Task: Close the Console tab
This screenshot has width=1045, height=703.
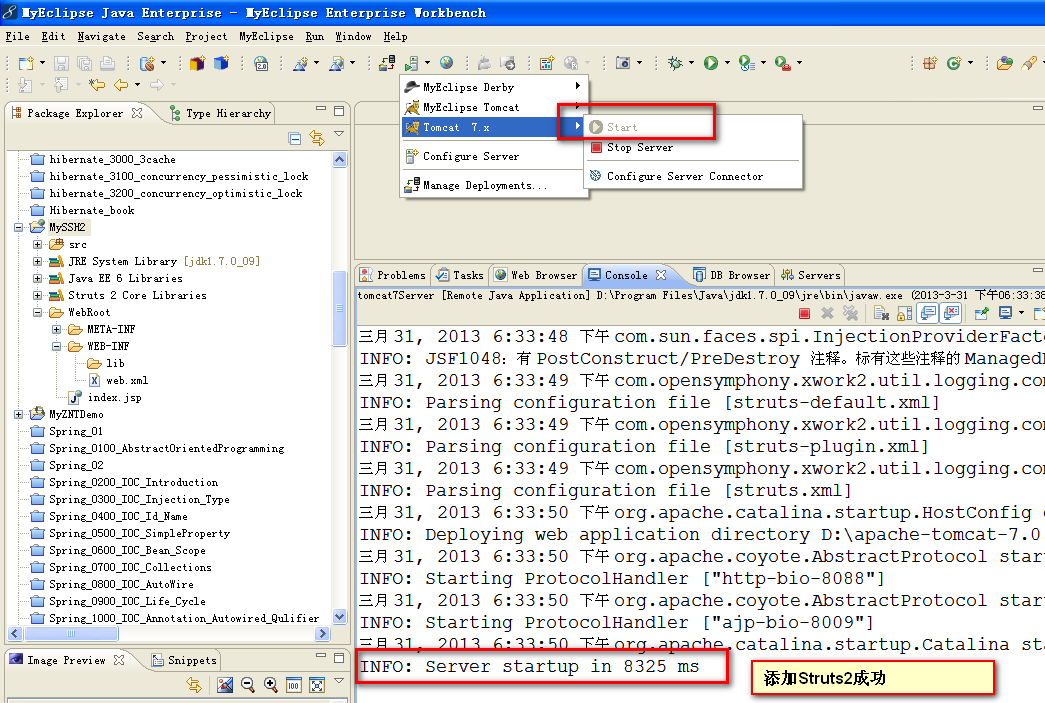Action: pyautogui.click(x=661, y=275)
